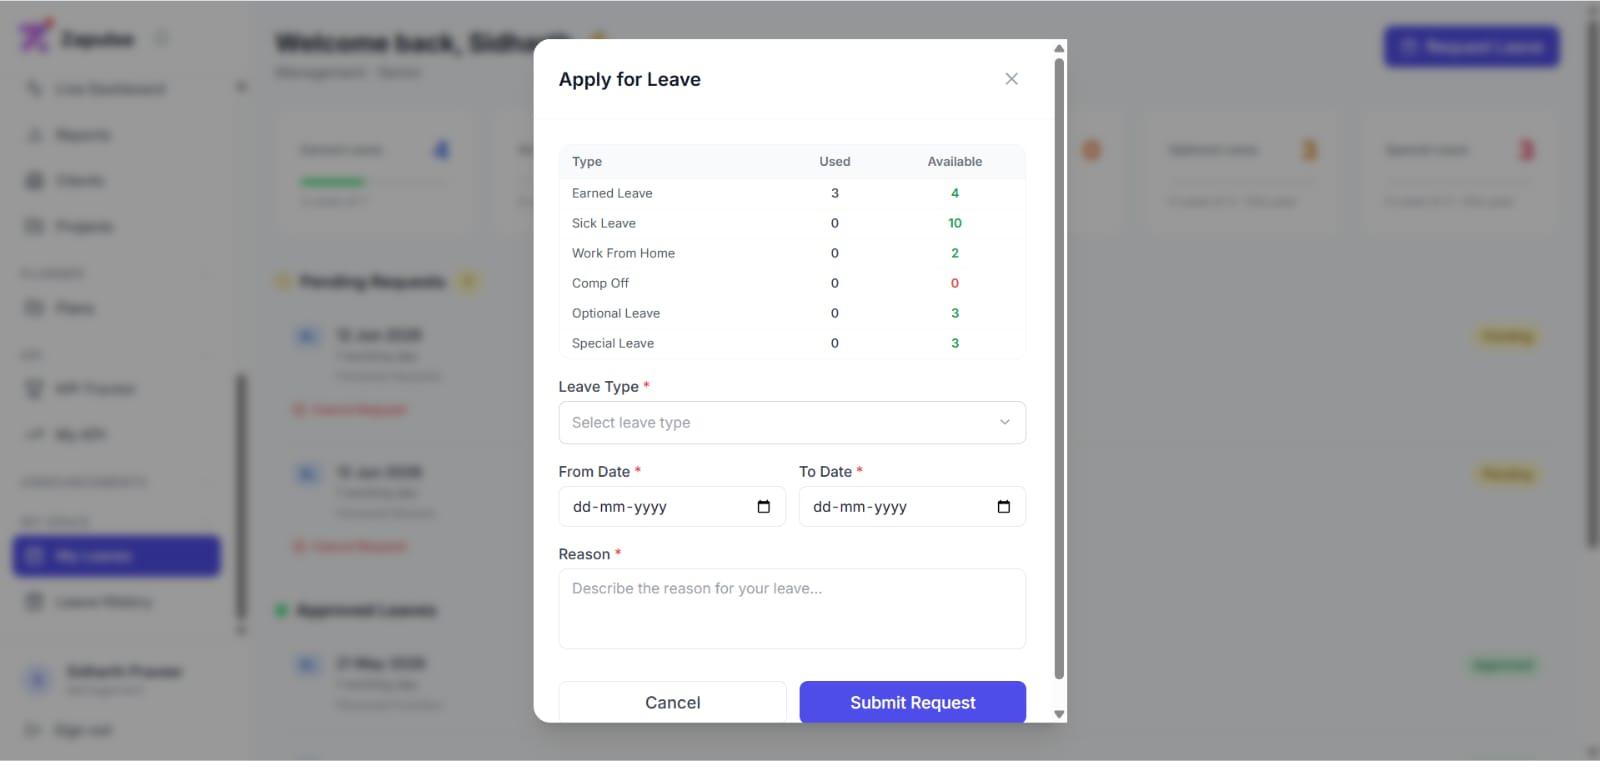Close the Apply for Leave dialog

(1011, 79)
